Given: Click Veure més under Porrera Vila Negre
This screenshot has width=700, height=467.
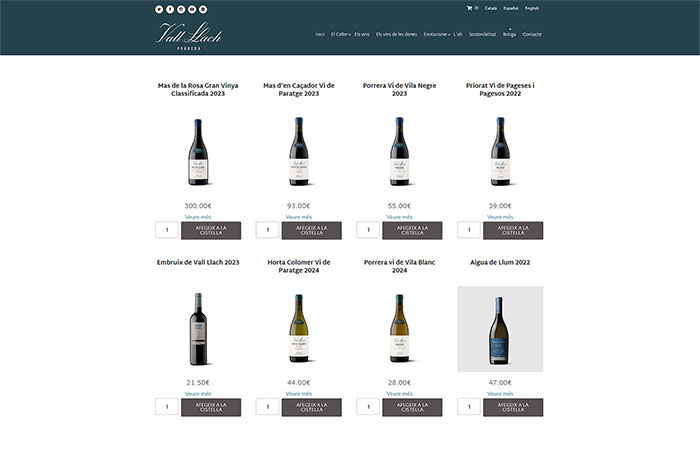Looking at the screenshot, I should tap(399, 216).
